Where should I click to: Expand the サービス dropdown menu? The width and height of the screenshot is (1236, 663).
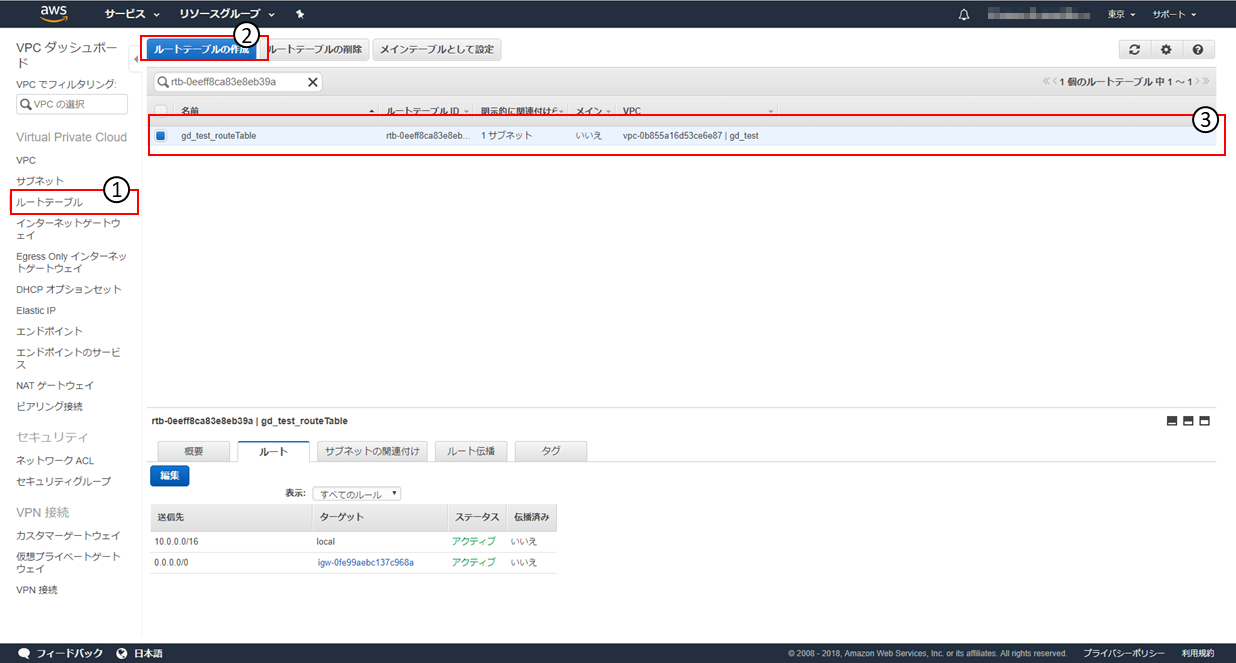(x=132, y=15)
